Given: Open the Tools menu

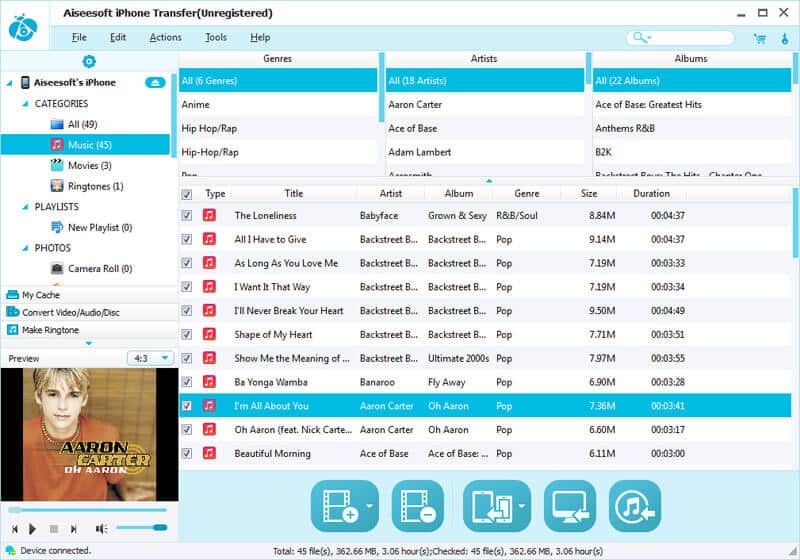Looking at the screenshot, I should click(x=215, y=38).
